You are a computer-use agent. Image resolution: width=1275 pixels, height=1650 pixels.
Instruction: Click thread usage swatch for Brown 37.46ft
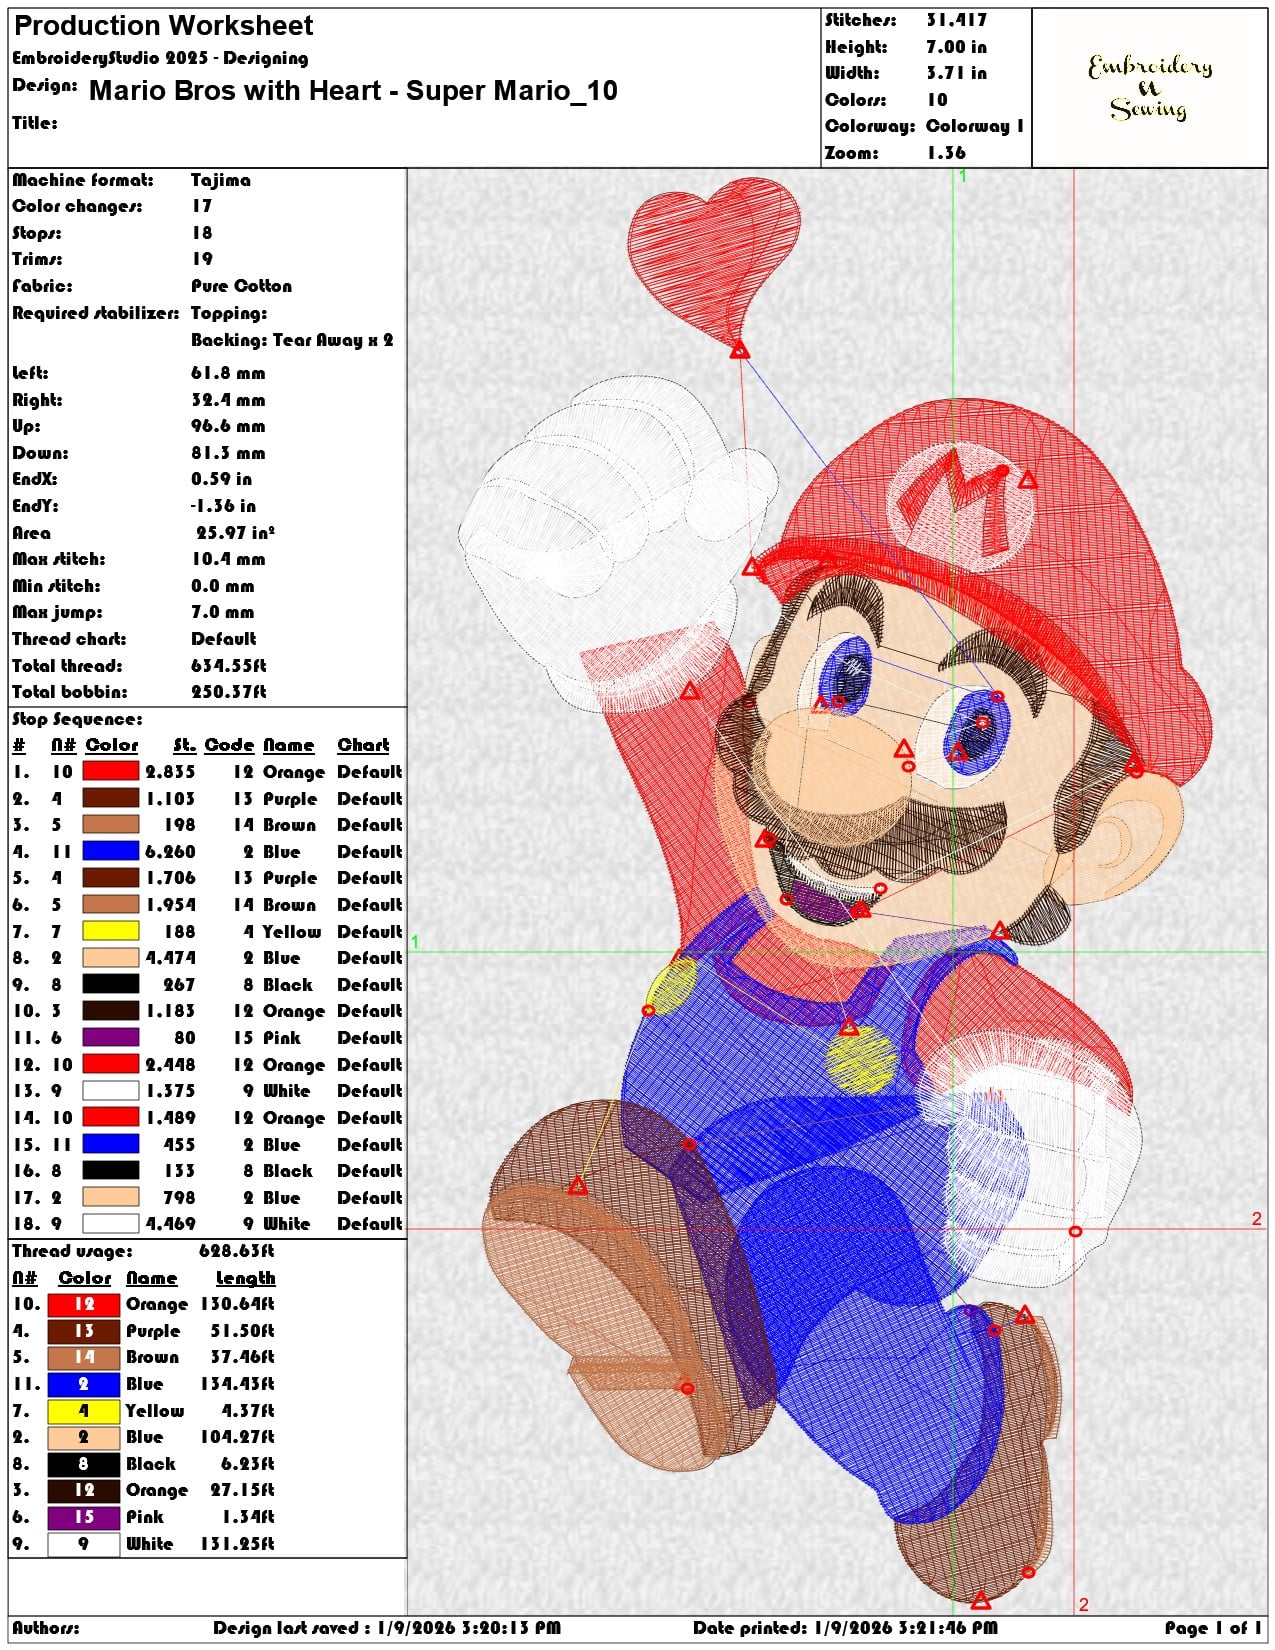[x=83, y=1357]
